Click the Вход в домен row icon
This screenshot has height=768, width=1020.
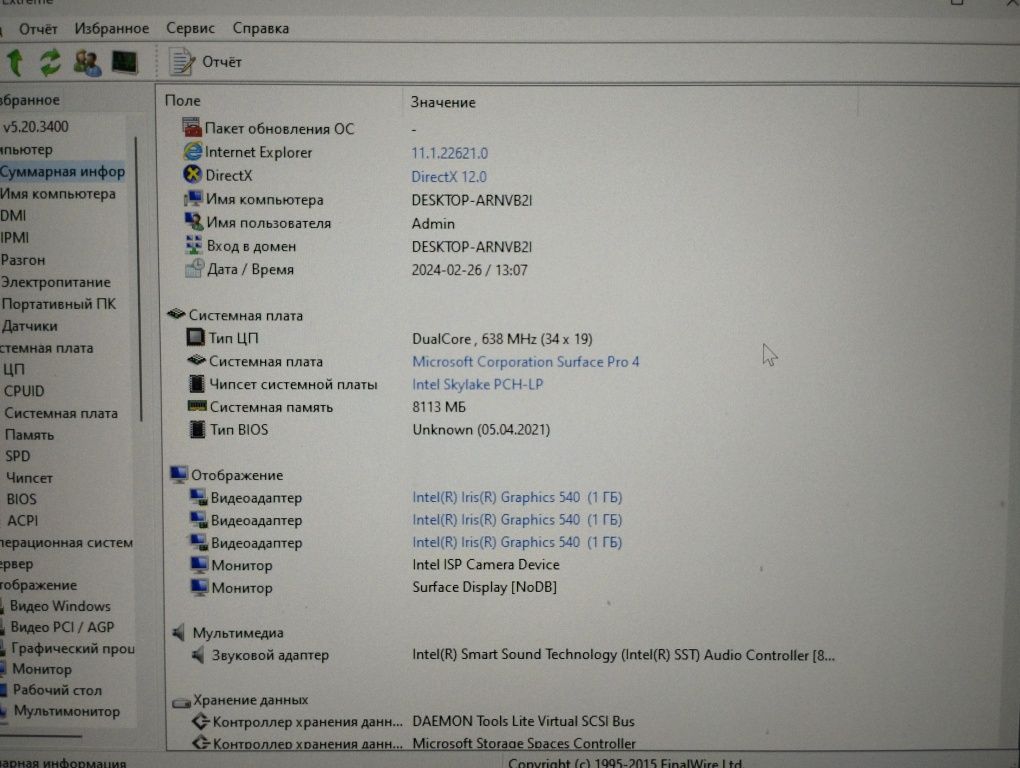point(194,245)
